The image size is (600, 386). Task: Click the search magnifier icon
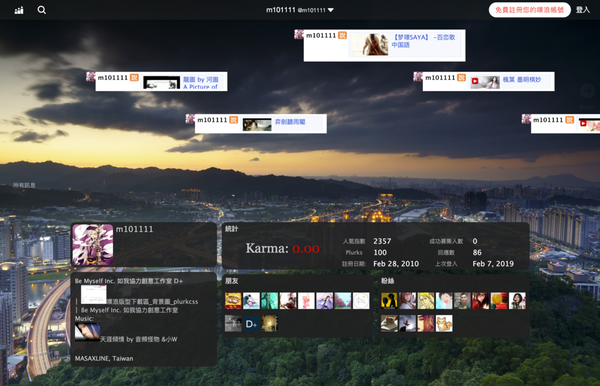pyautogui.click(x=42, y=10)
